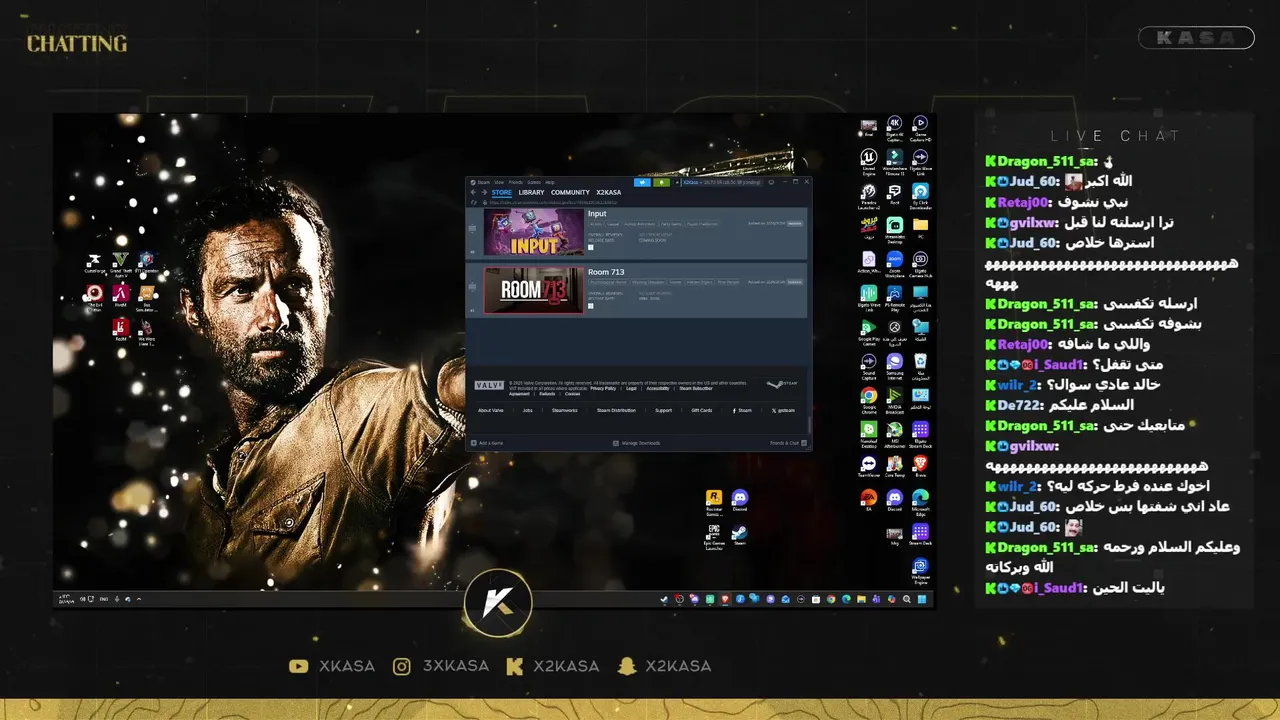This screenshot has width=1280, height=720.
Task: Open the View menu in Steam
Action: click(499, 182)
